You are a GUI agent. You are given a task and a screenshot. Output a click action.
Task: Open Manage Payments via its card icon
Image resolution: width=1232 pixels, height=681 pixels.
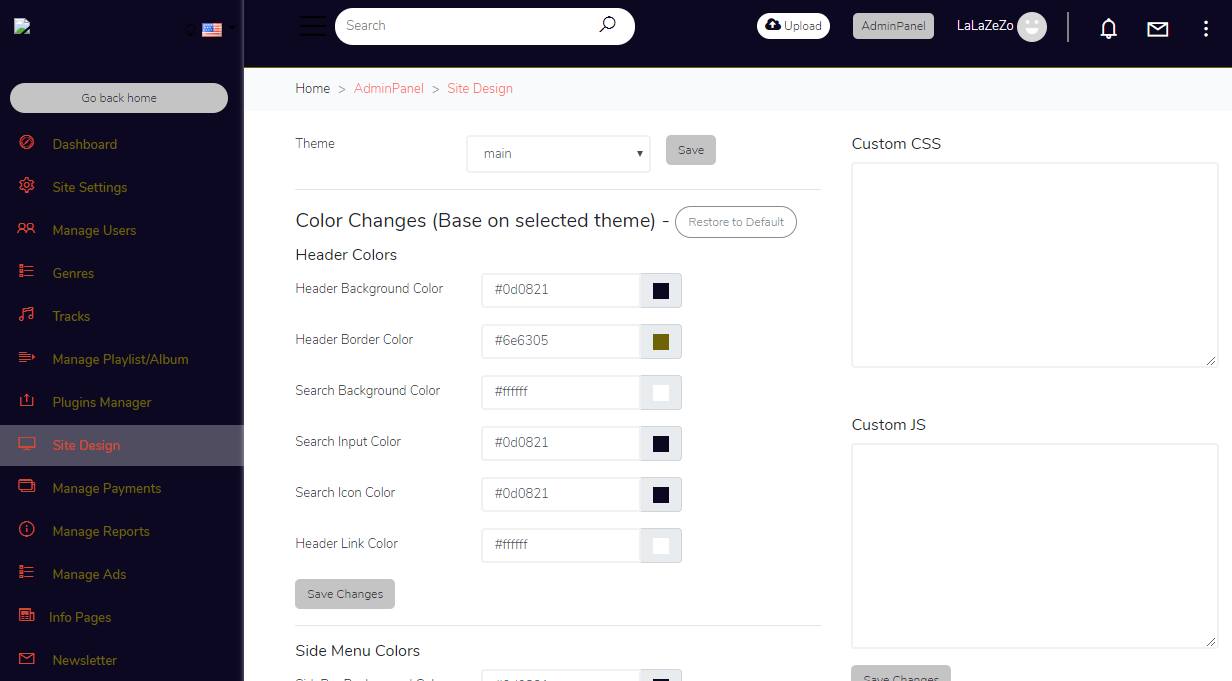(x=27, y=488)
